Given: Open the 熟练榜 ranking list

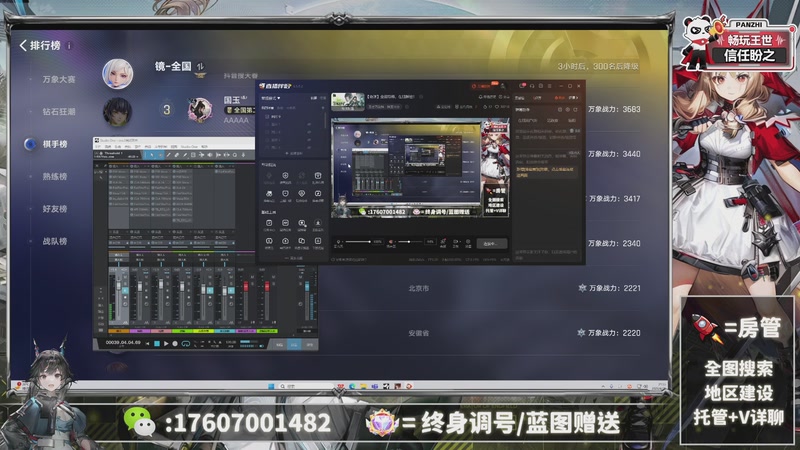Looking at the screenshot, I should pyautogui.click(x=55, y=177).
